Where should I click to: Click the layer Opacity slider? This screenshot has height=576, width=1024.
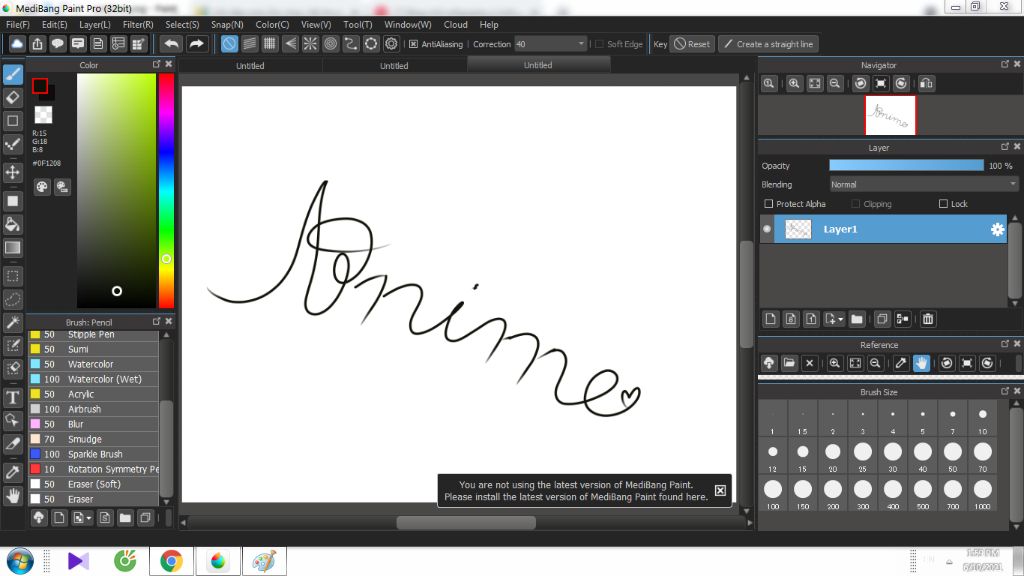point(906,166)
